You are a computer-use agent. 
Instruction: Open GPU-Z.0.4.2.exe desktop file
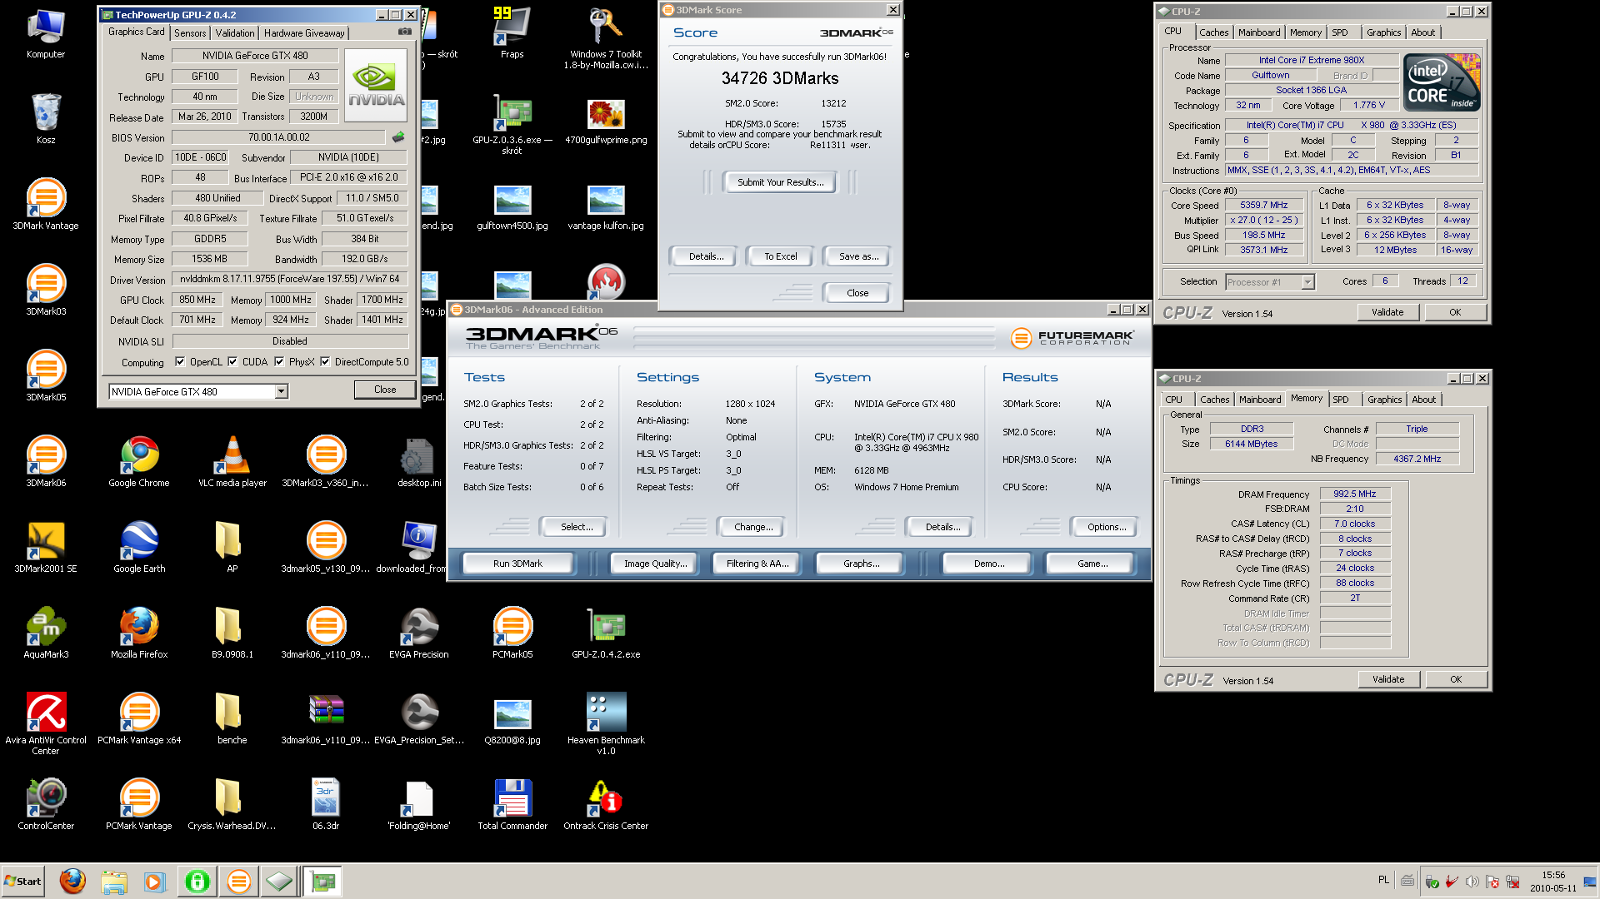606,633
